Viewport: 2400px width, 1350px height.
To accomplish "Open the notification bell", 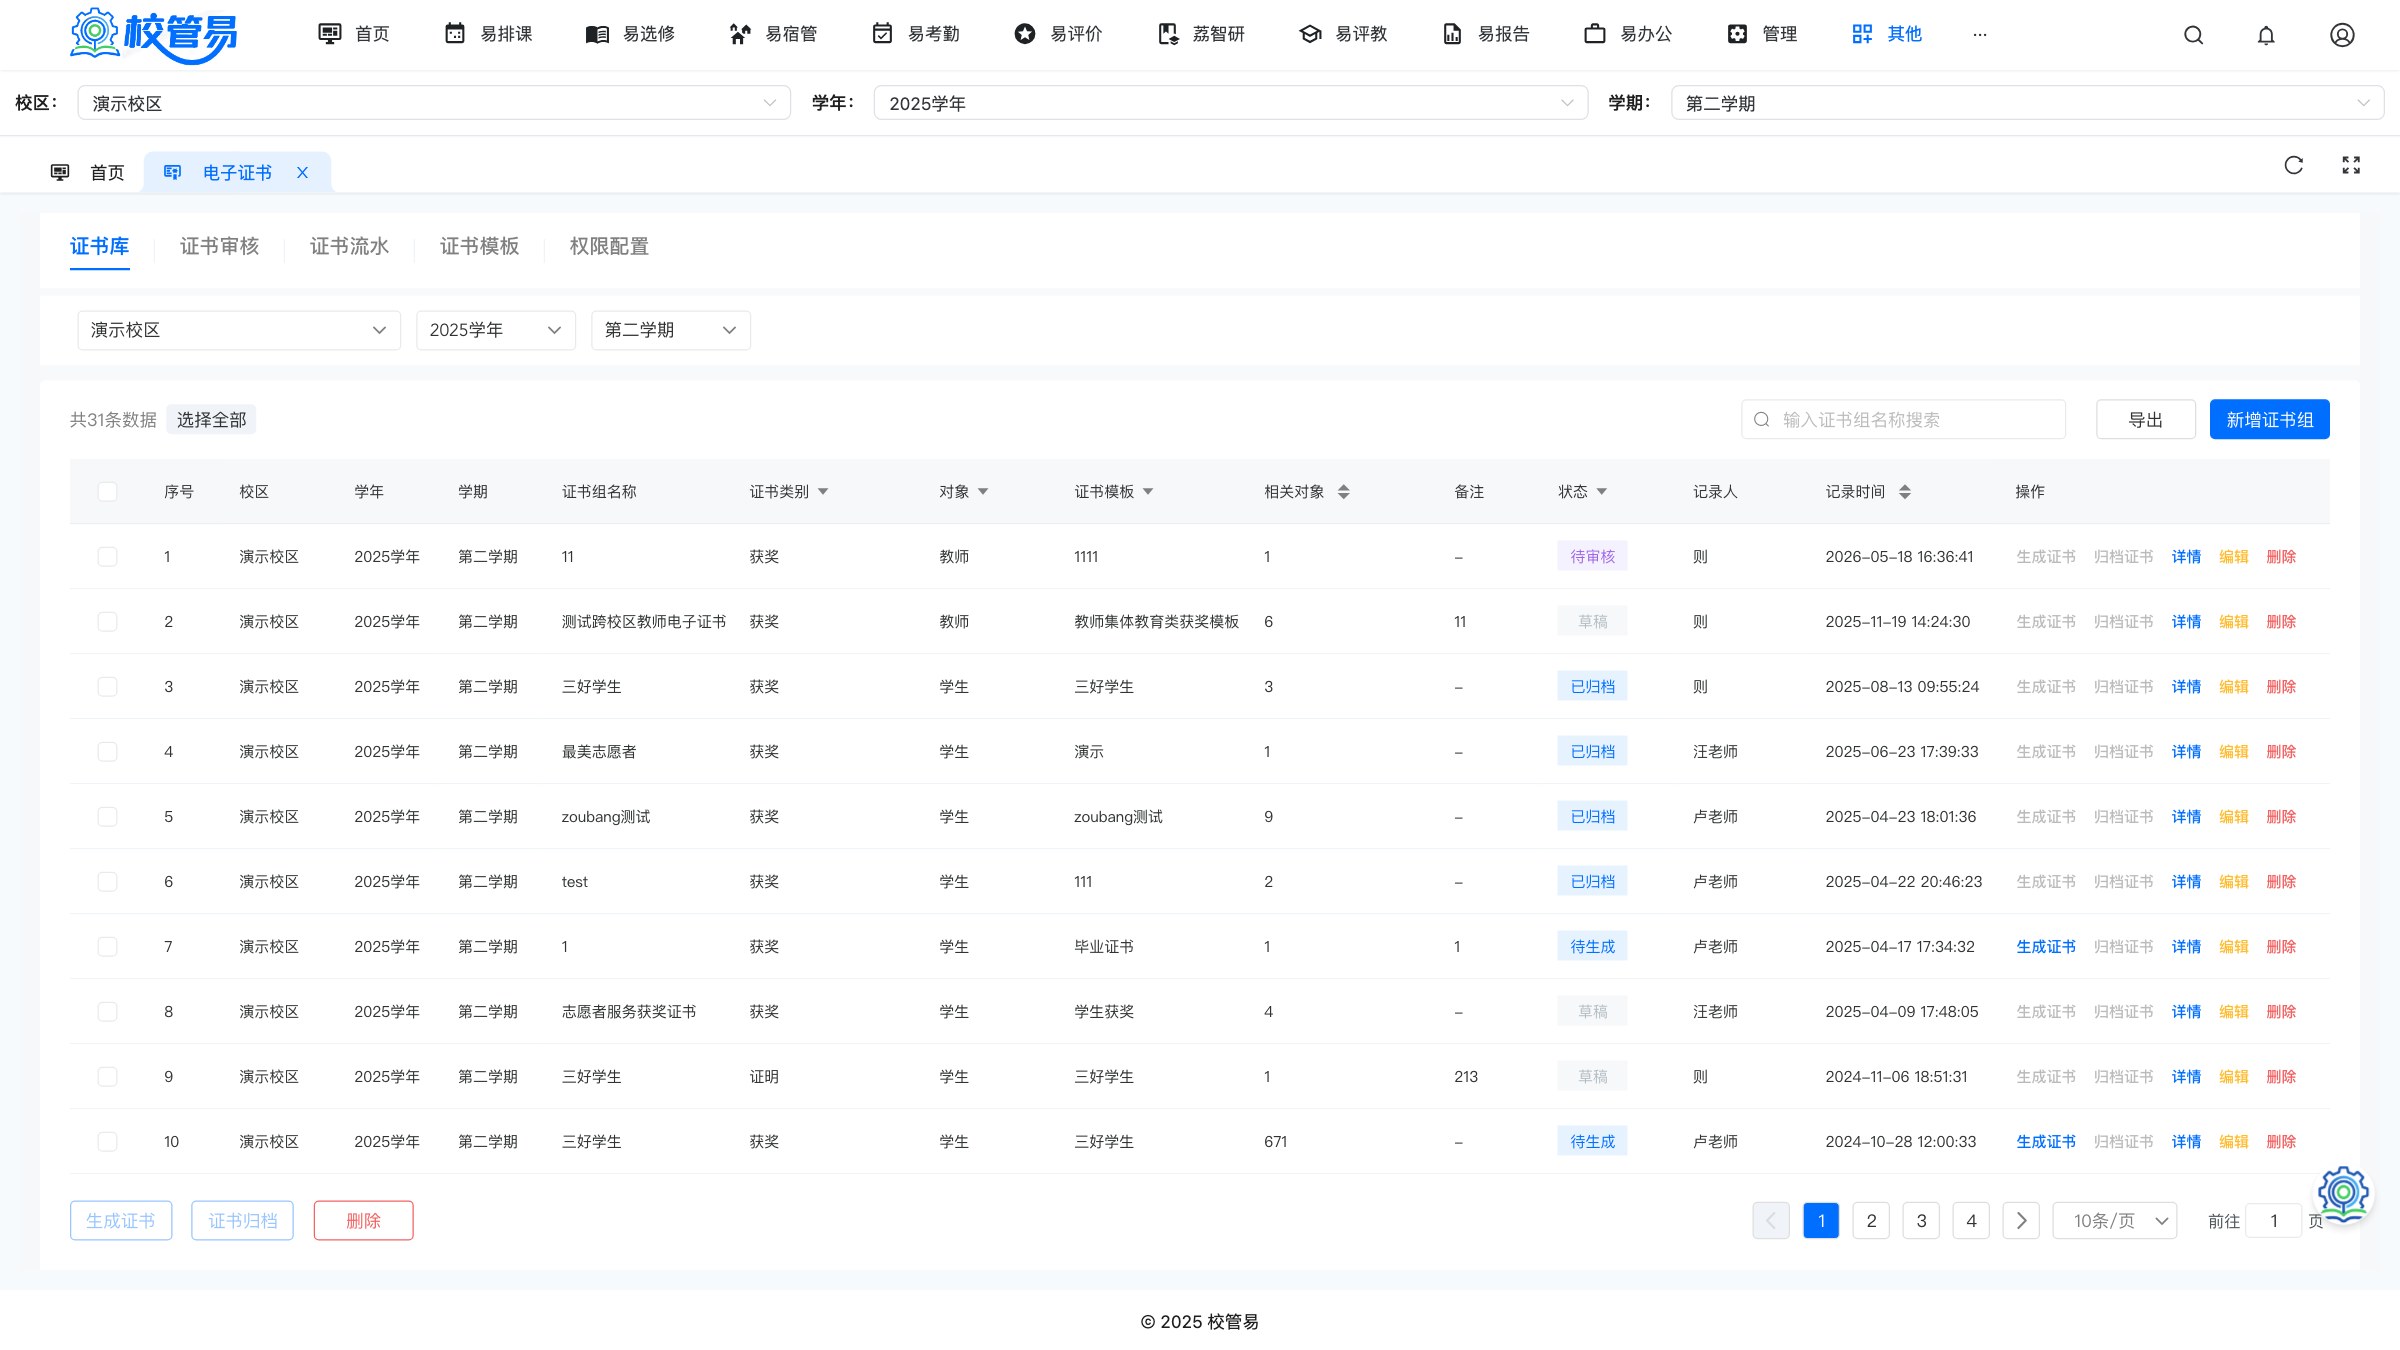I will [2266, 35].
